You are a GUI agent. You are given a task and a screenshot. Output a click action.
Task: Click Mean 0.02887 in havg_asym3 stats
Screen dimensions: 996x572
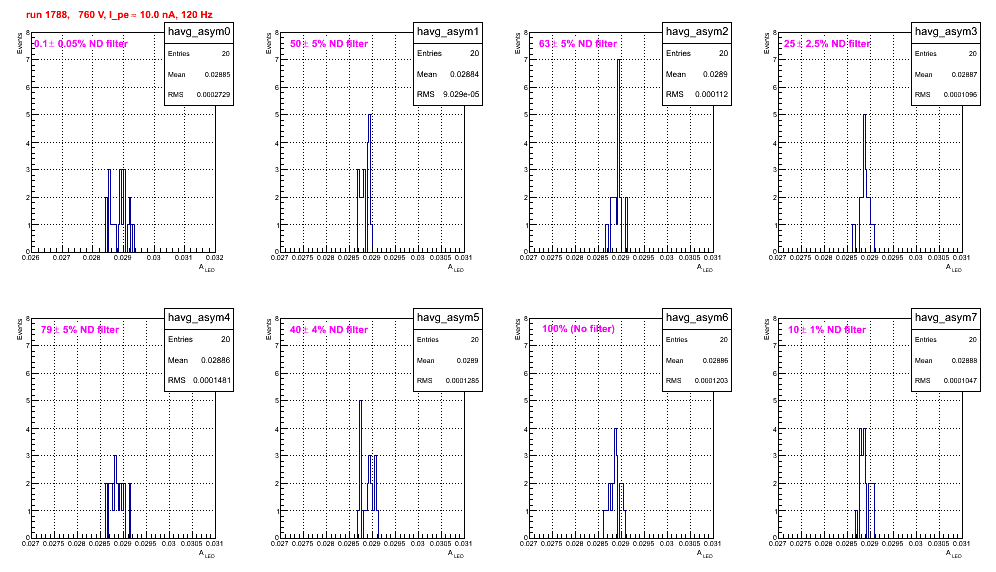[946, 74]
